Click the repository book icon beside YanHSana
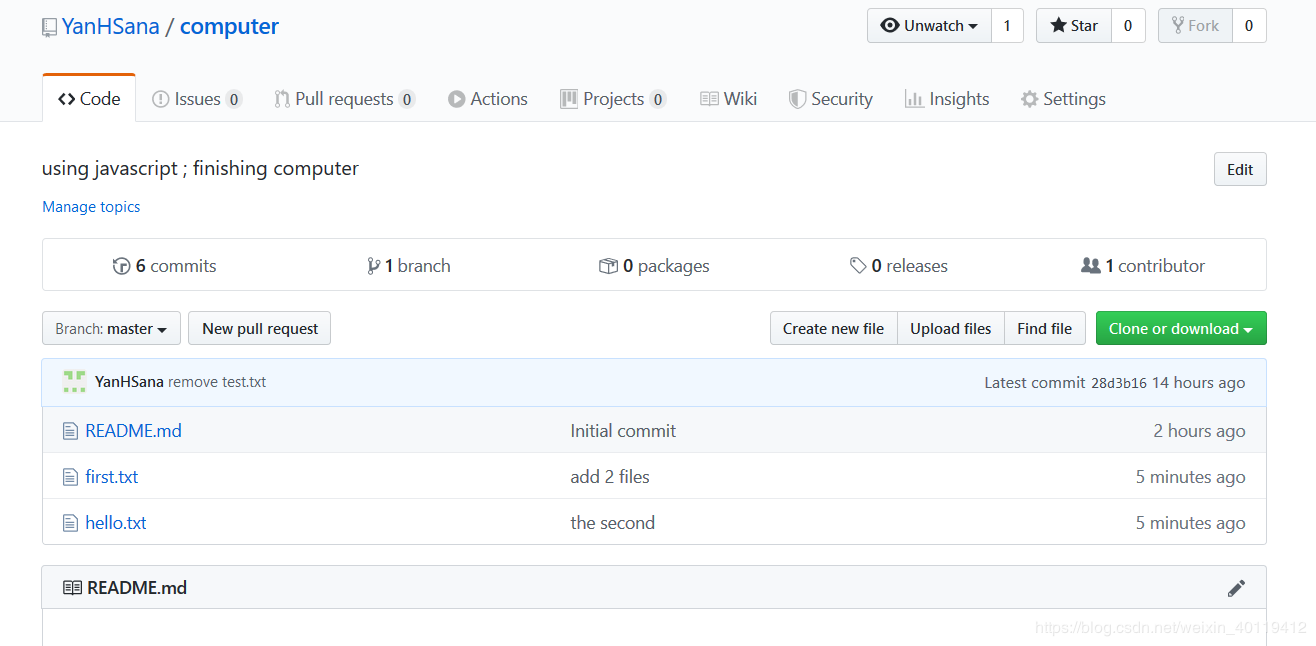The width and height of the screenshot is (1316, 646). (49, 28)
